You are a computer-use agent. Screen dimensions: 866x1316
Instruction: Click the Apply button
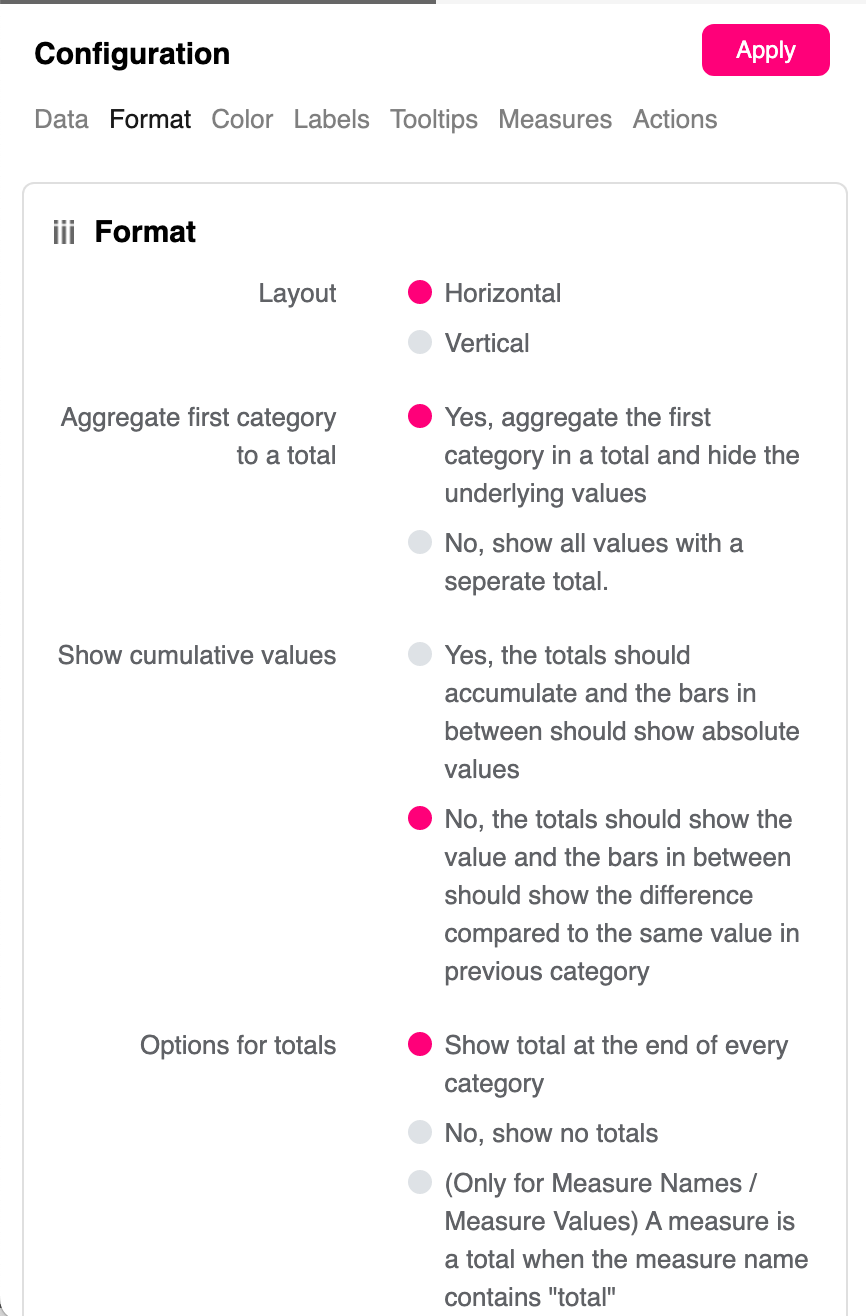765,50
